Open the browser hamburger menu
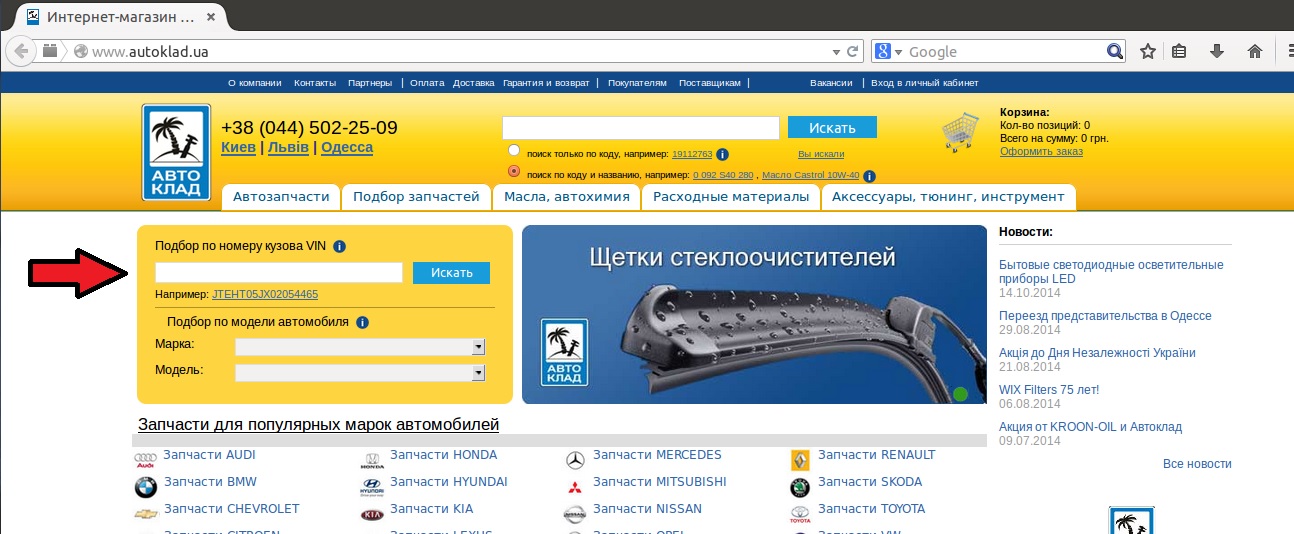 click(x=1289, y=51)
